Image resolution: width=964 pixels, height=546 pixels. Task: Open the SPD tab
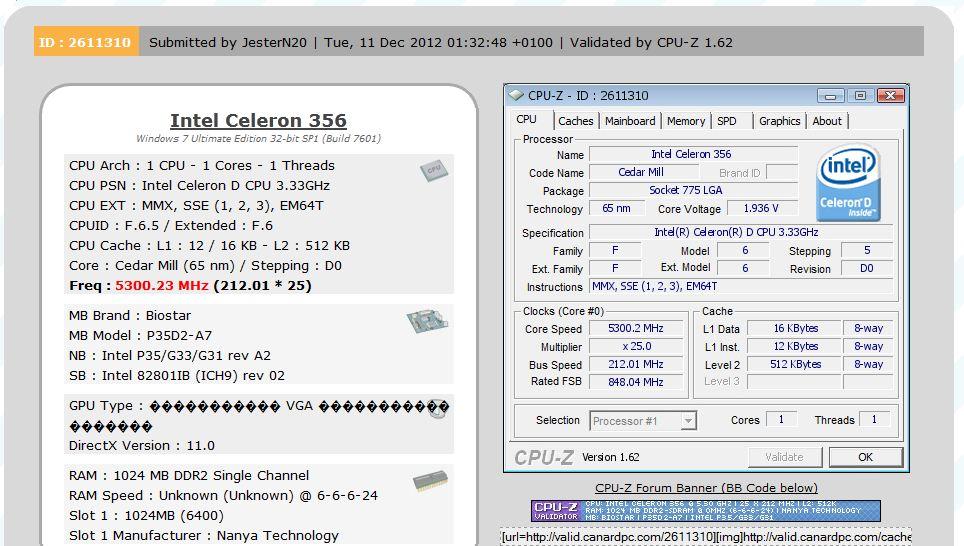727,121
